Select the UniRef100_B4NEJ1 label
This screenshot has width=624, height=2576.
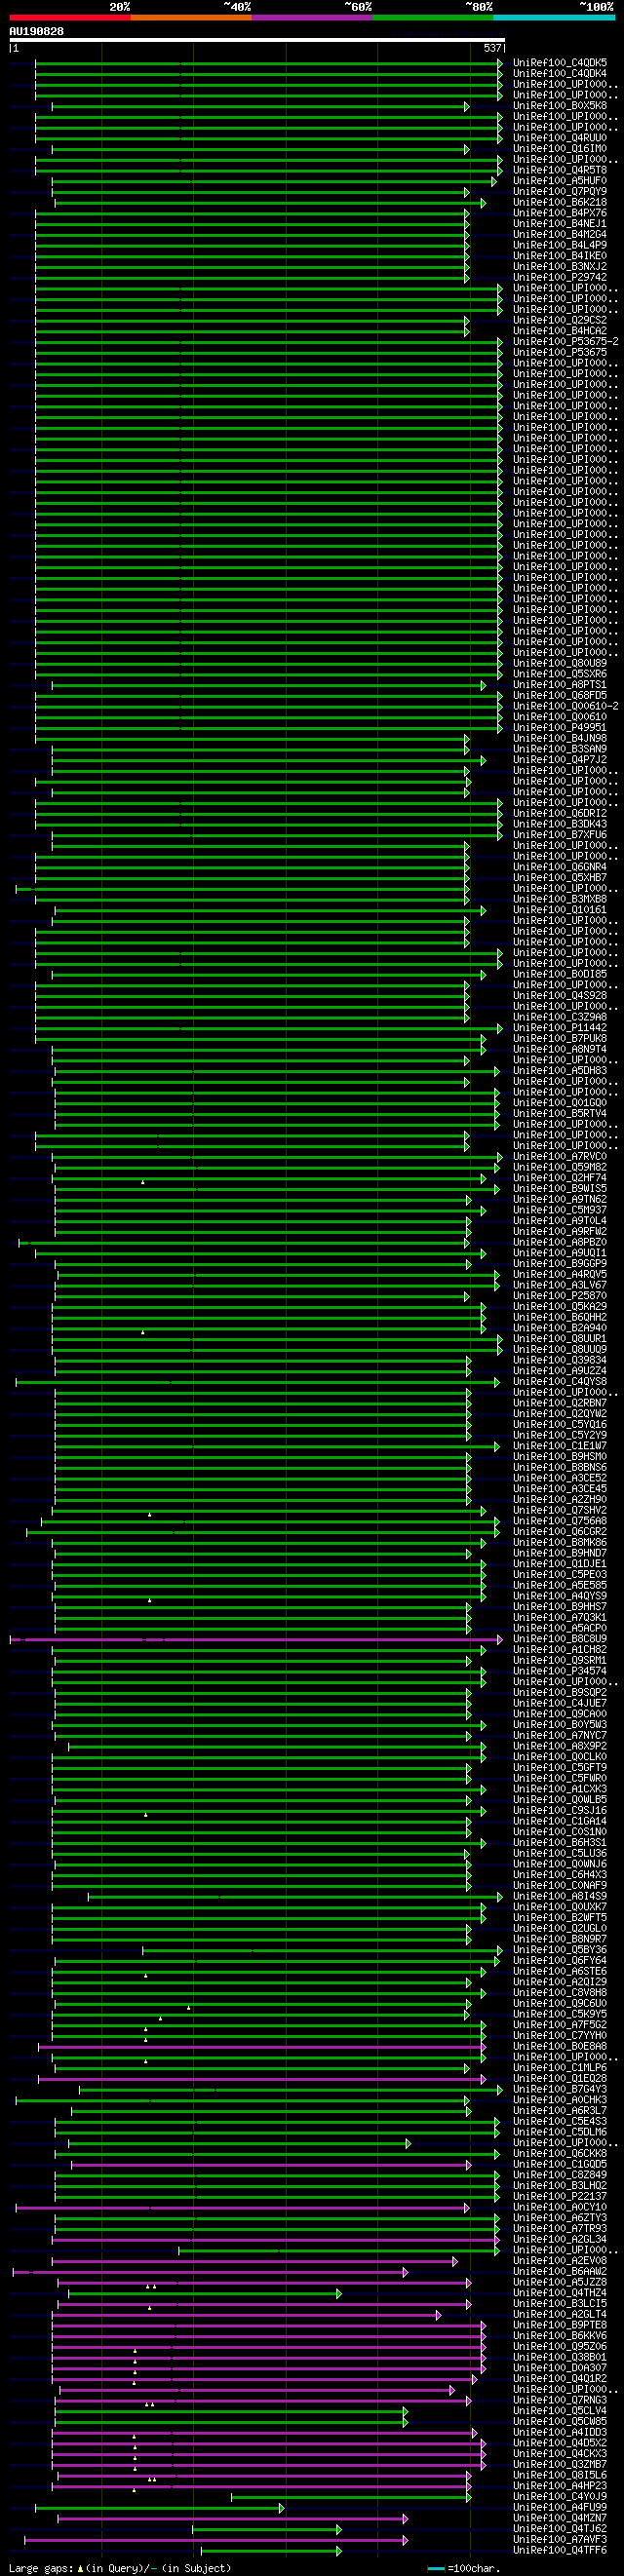560,224
